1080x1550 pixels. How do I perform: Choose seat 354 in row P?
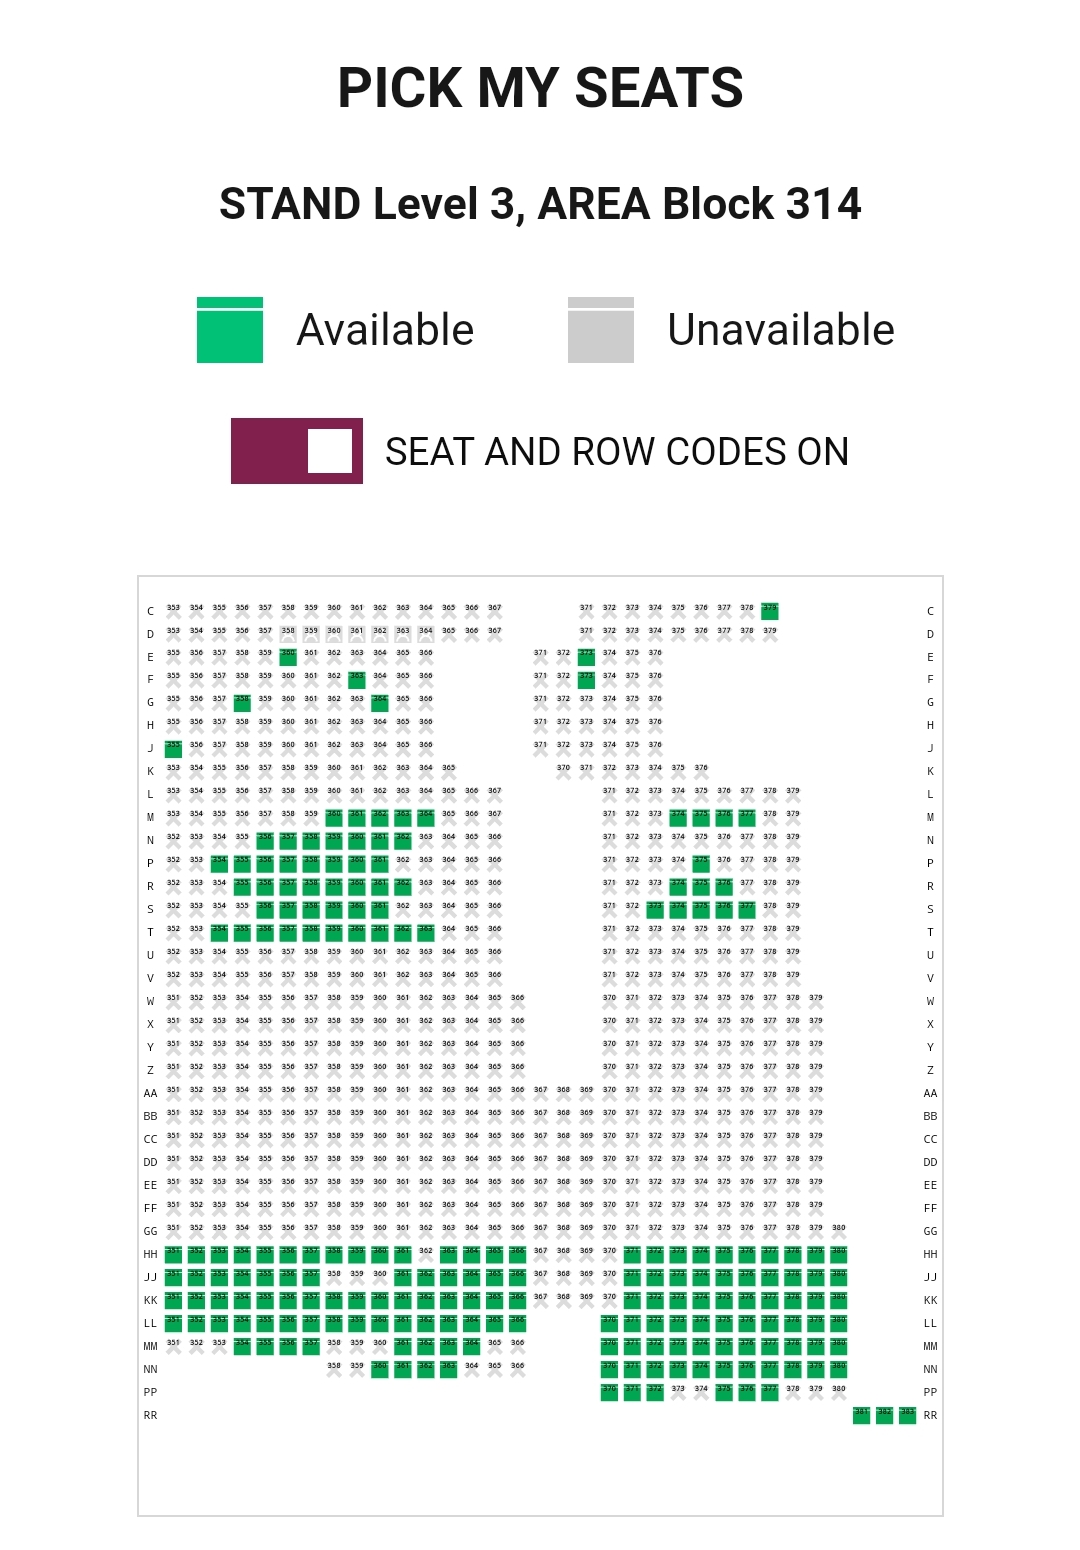click(219, 864)
